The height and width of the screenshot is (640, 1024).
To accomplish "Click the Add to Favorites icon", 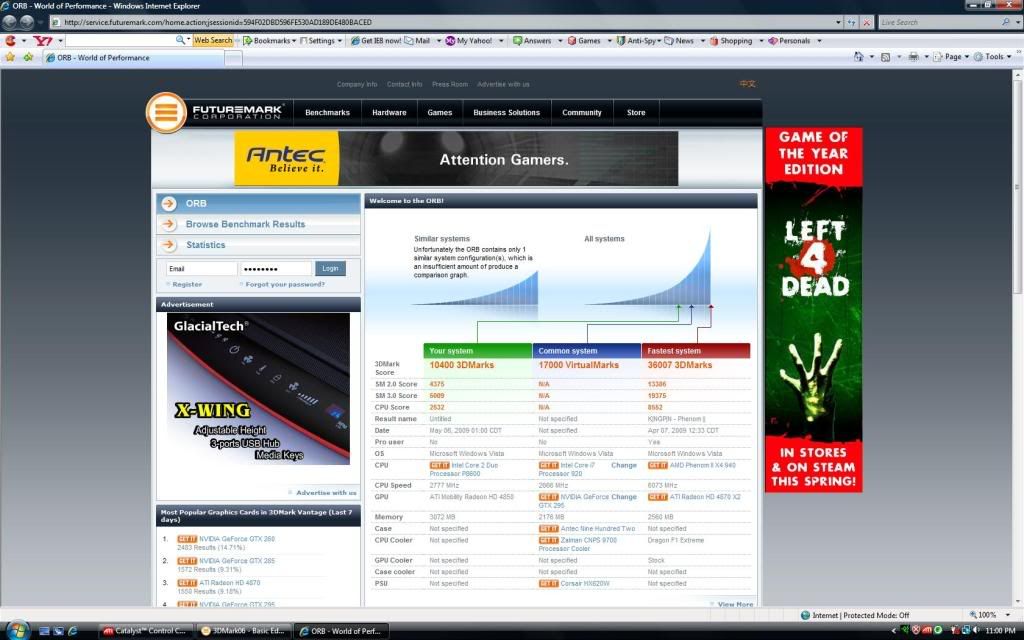I will [x=28, y=57].
